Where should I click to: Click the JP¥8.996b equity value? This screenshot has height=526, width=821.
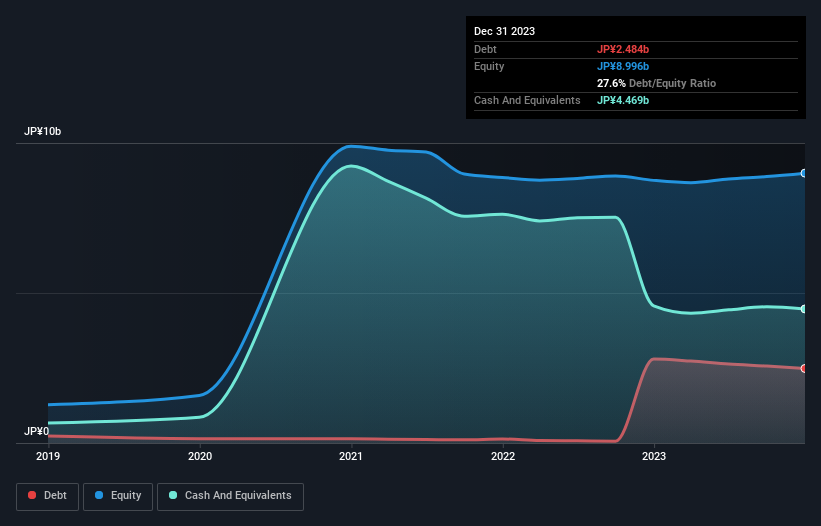click(623, 66)
